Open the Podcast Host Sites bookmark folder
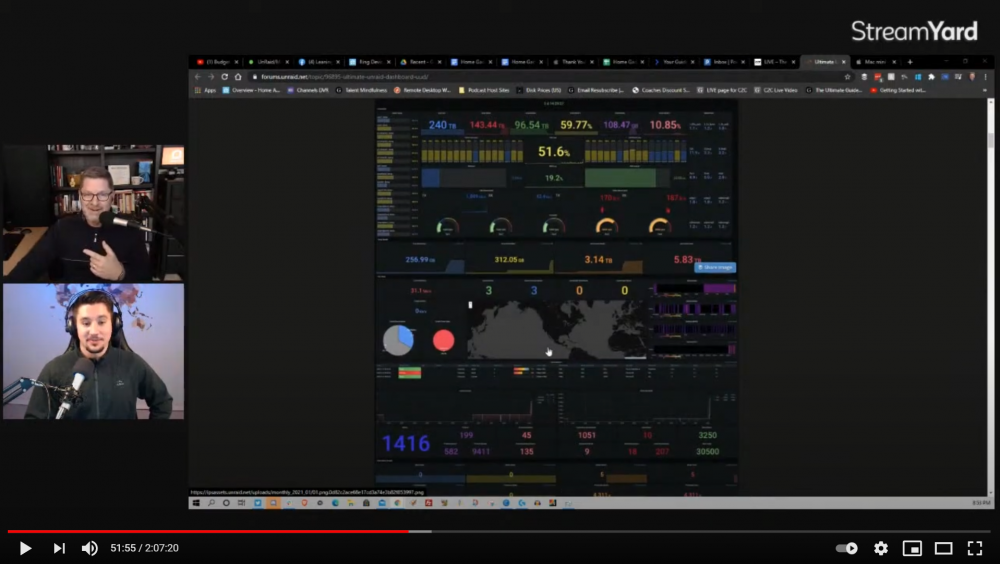This screenshot has height=564, width=1000. coord(484,90)
